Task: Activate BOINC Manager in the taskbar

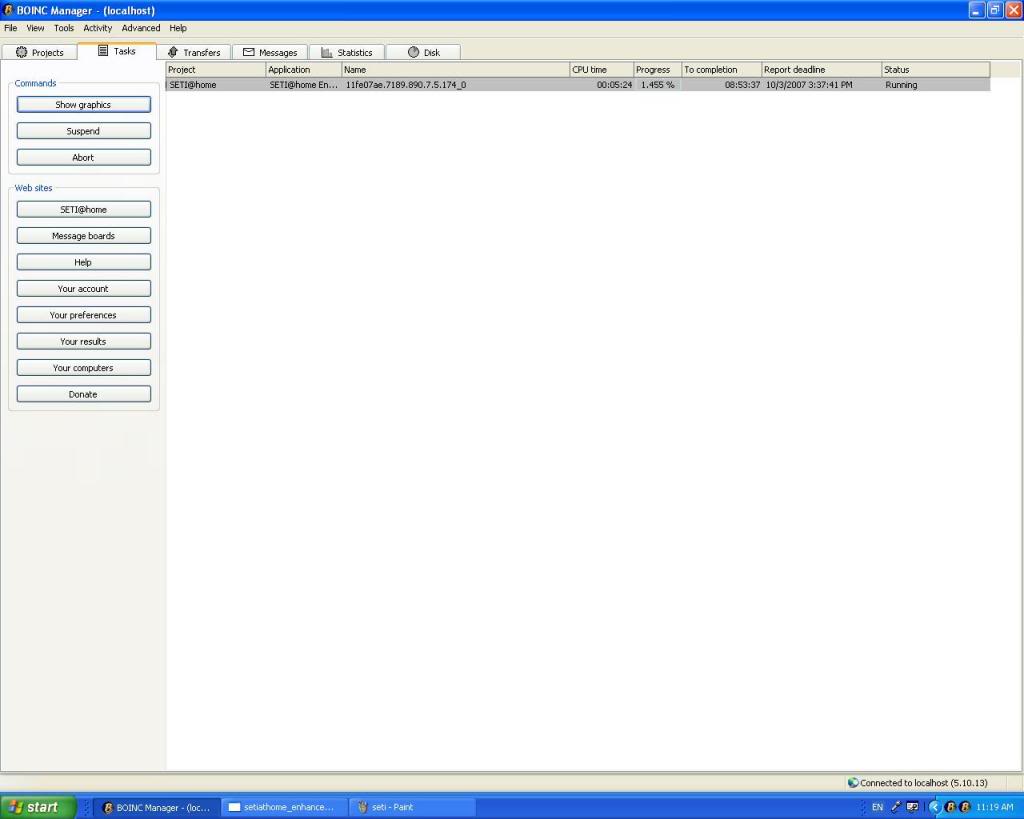Action: pos(157,807)
